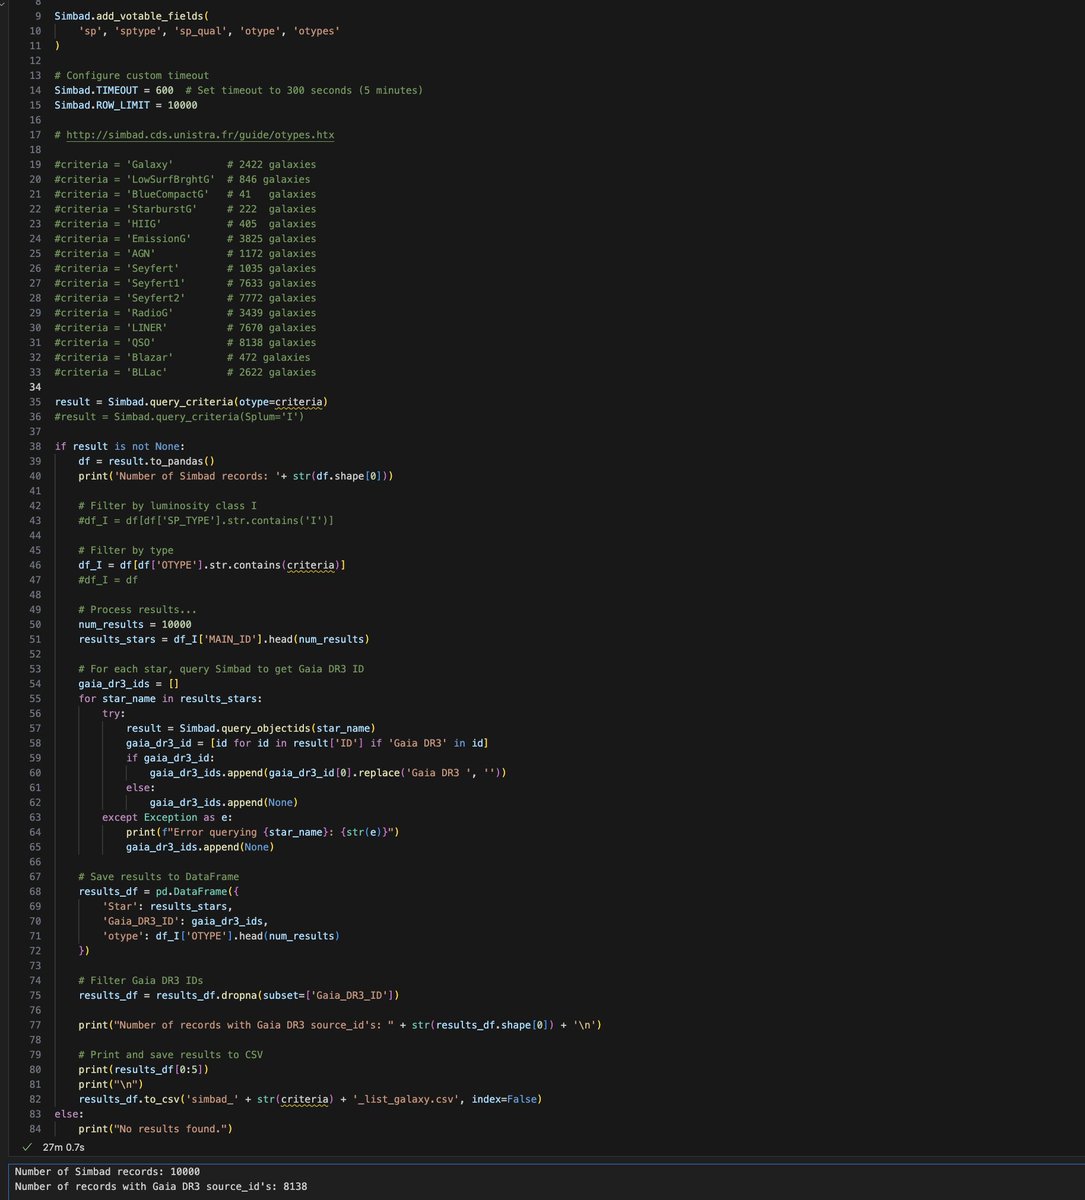Click the green cell success checkmark
Image resolution: width=1085 pixels, height=1200 pixels.
pos(27,1147)
